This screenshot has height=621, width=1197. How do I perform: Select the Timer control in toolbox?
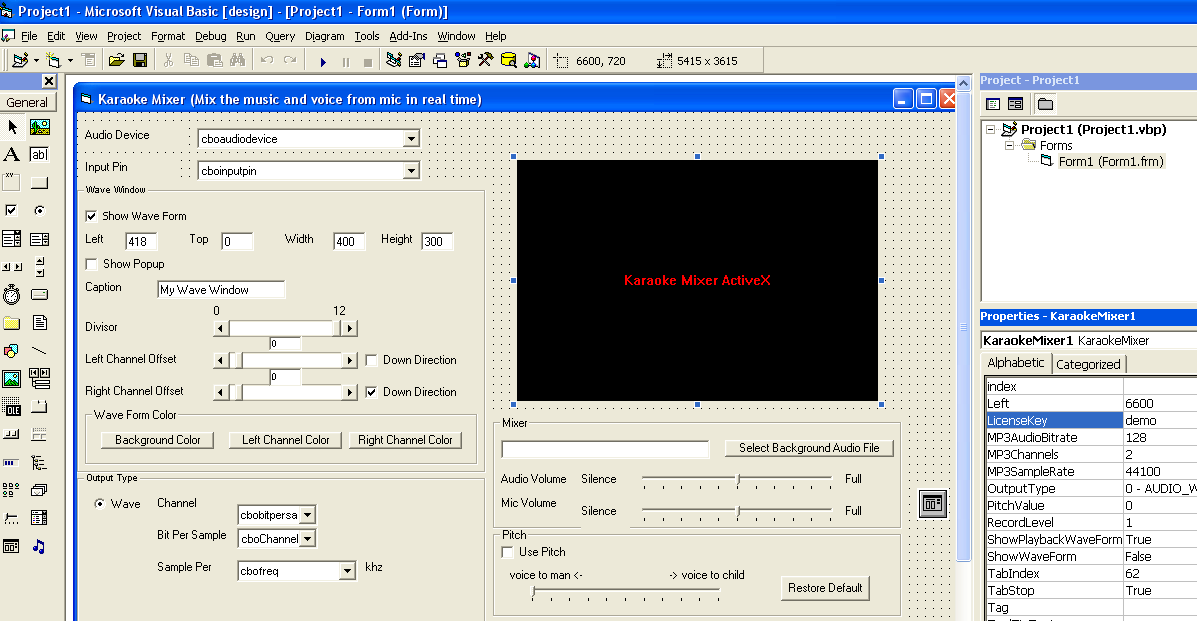click(12, 294)
